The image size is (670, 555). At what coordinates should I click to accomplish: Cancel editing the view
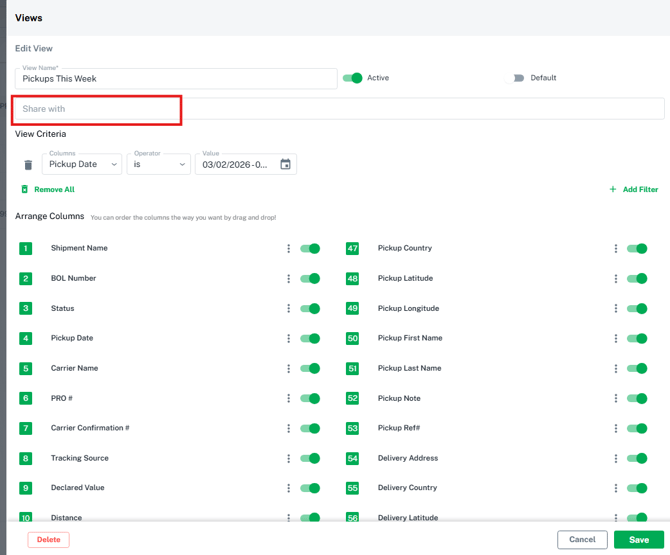coord(582,540)
